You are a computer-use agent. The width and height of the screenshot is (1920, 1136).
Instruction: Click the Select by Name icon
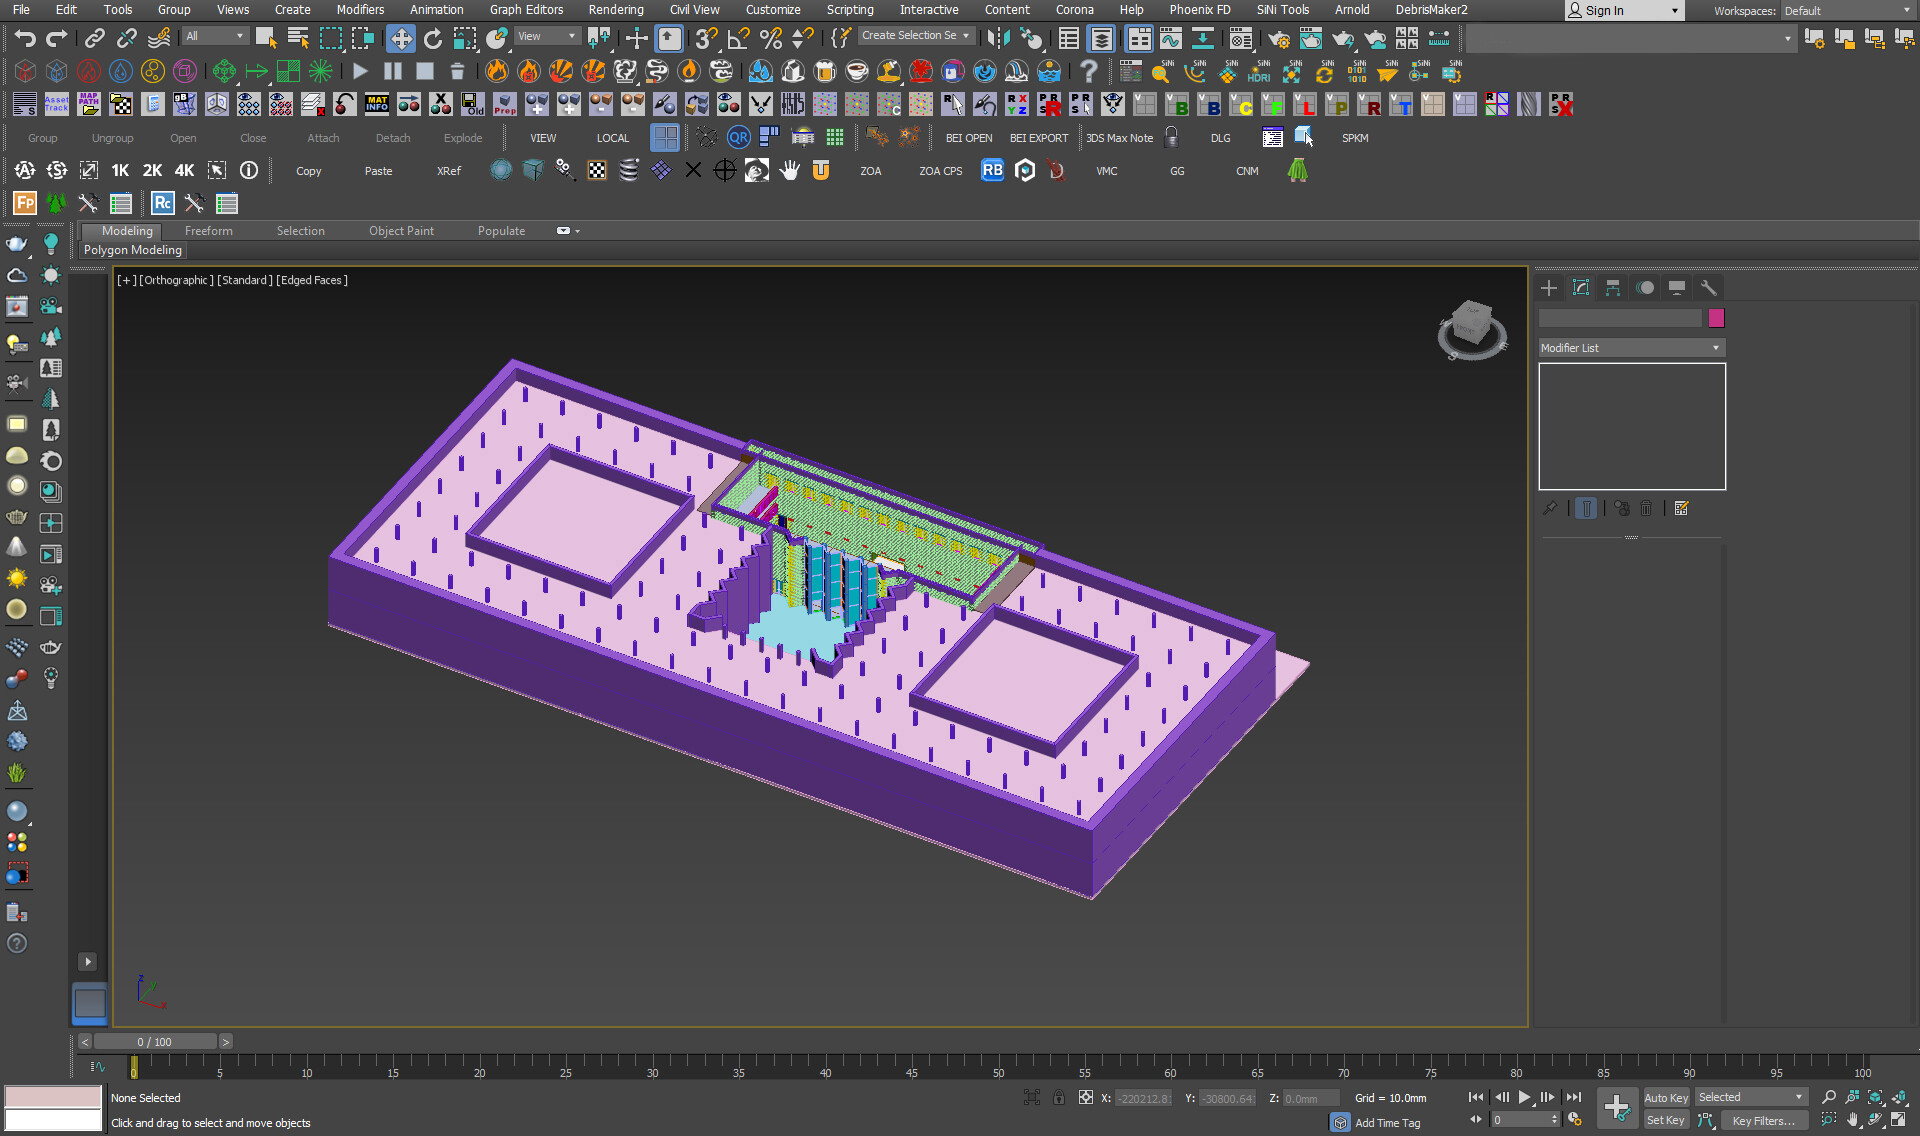point(298,38)
